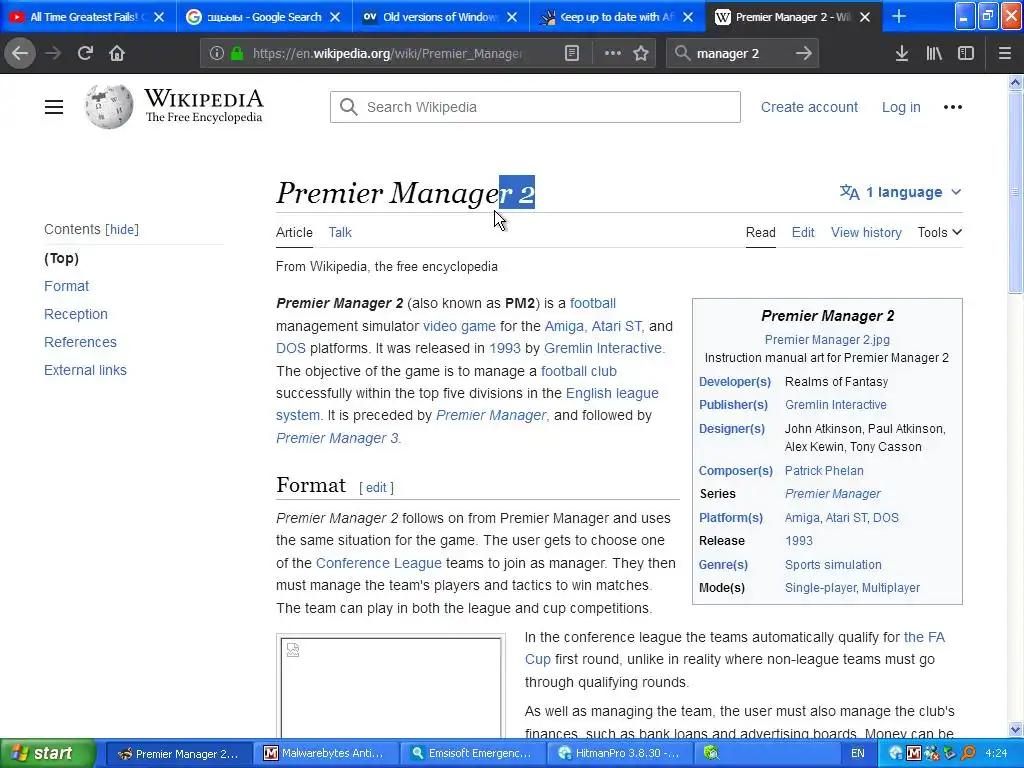This screenshot has width=1024, height=768.
Task: Follow Premier Manager 3 link
Action: point(337,438)
